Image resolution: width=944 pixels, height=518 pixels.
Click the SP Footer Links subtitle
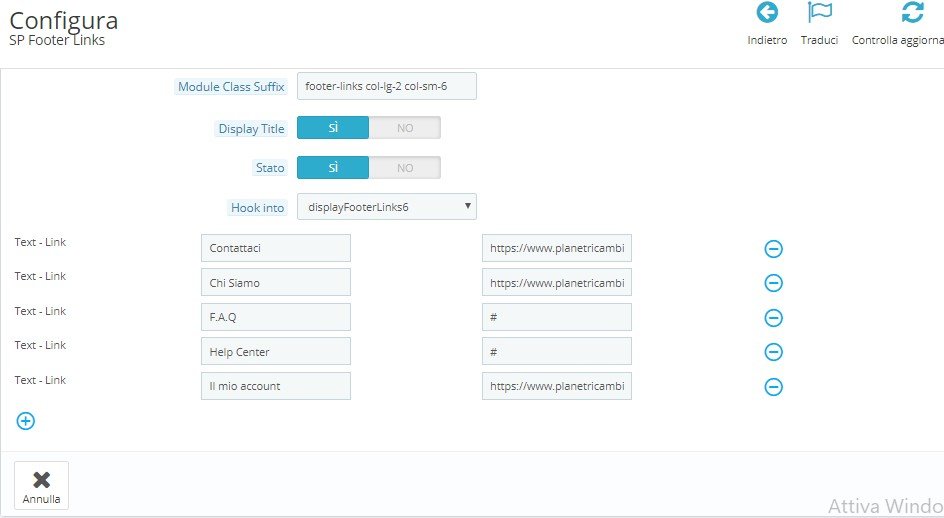coord(57,40)
